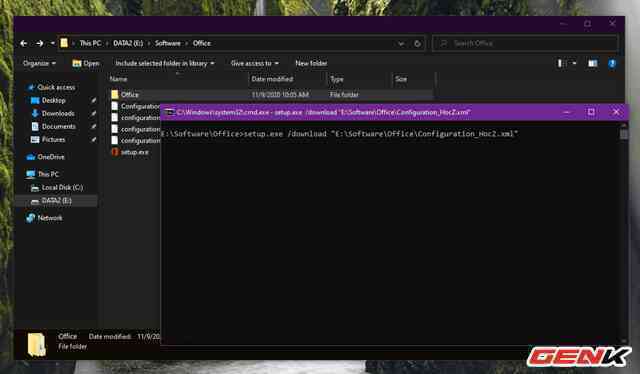Select 'DATA2 (E:)' breadcrumb segment
Image resolution: width=640 pixels, height=374 pixels.
128,43
